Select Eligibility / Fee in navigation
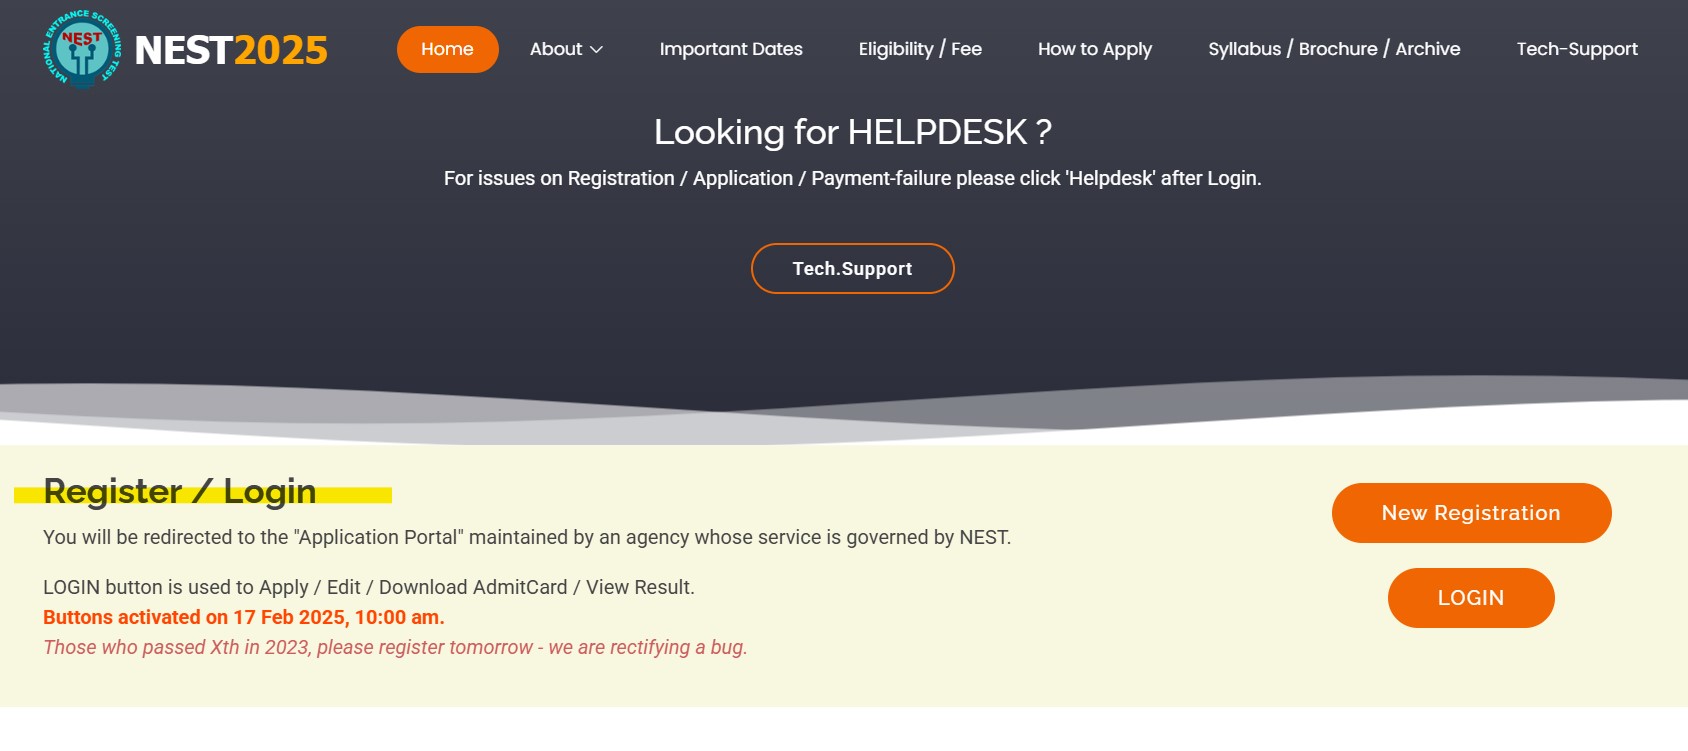The height and width of the screenshot is (751, 1688). tap(920, 49)
